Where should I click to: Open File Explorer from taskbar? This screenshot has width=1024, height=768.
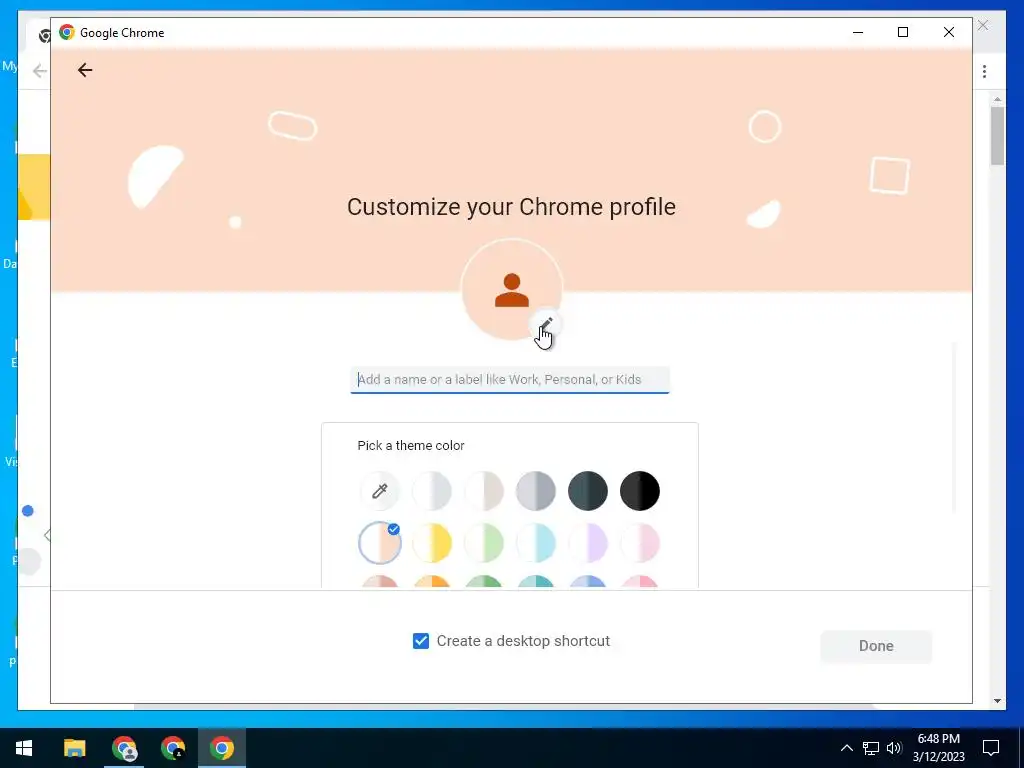click(x=74, y=748)
